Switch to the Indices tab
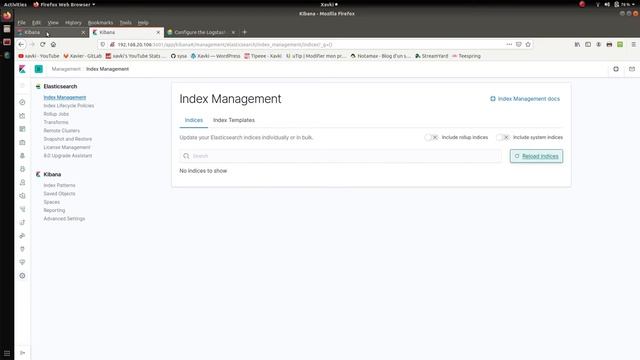640x360 pixels. (194, 120)
